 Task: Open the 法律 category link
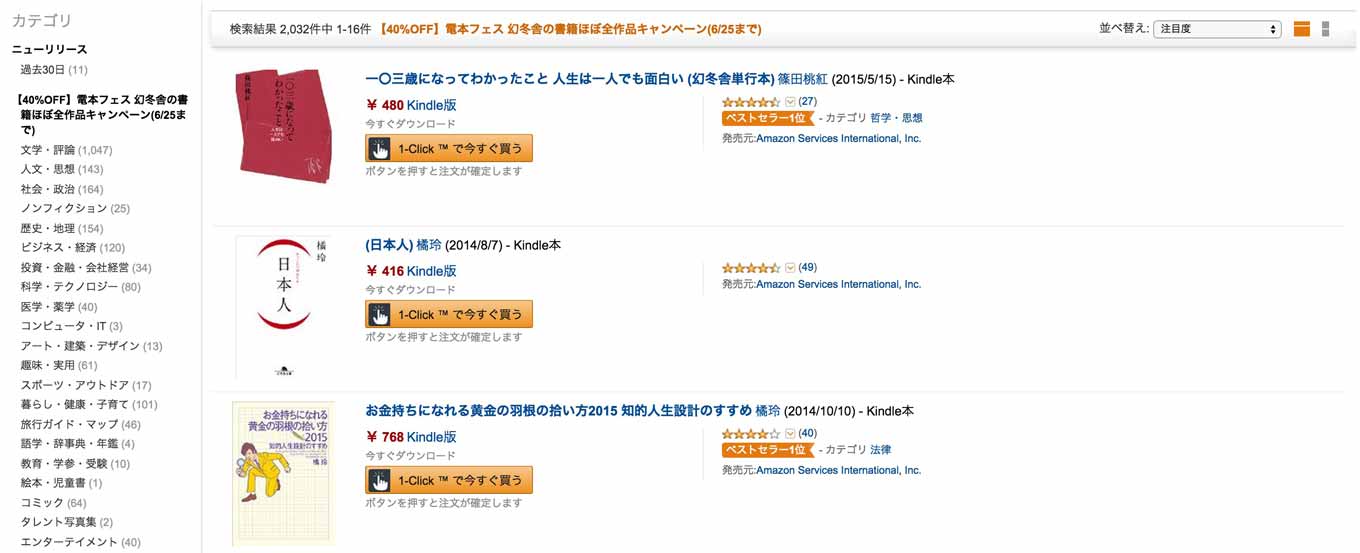(880, 450)
